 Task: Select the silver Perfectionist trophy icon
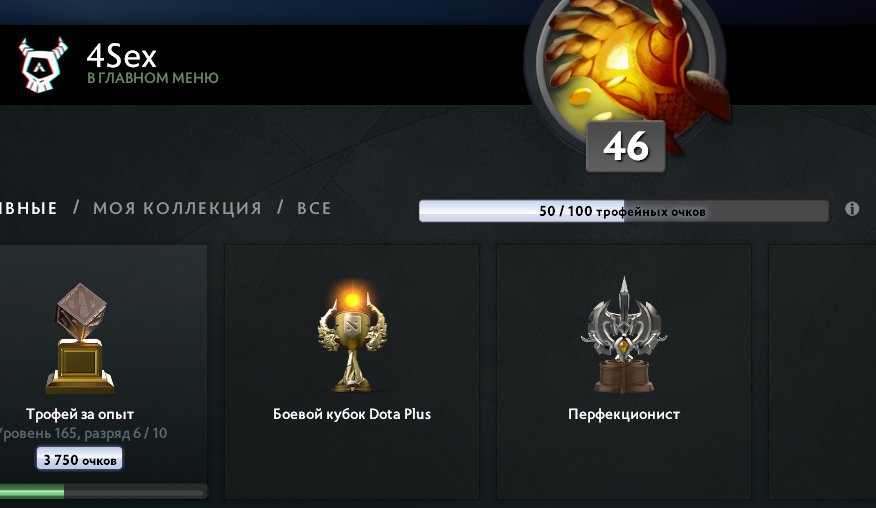(624, 335)
